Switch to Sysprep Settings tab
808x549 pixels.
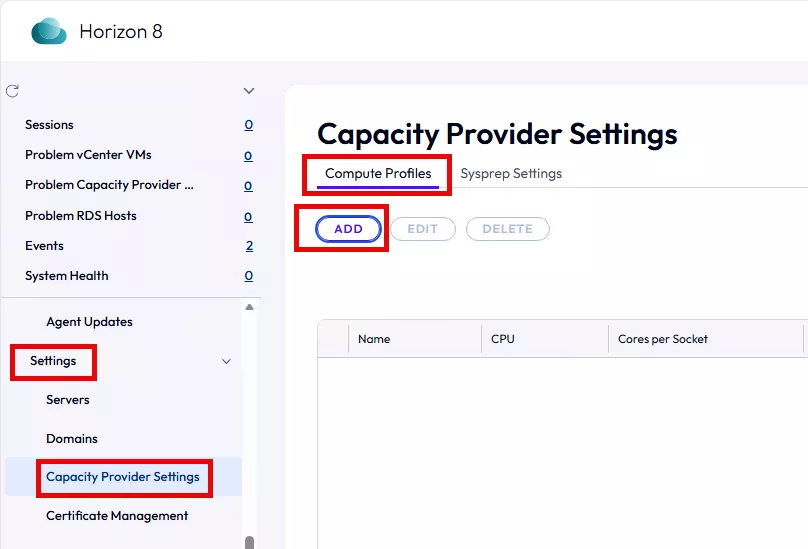pos(511,174)
